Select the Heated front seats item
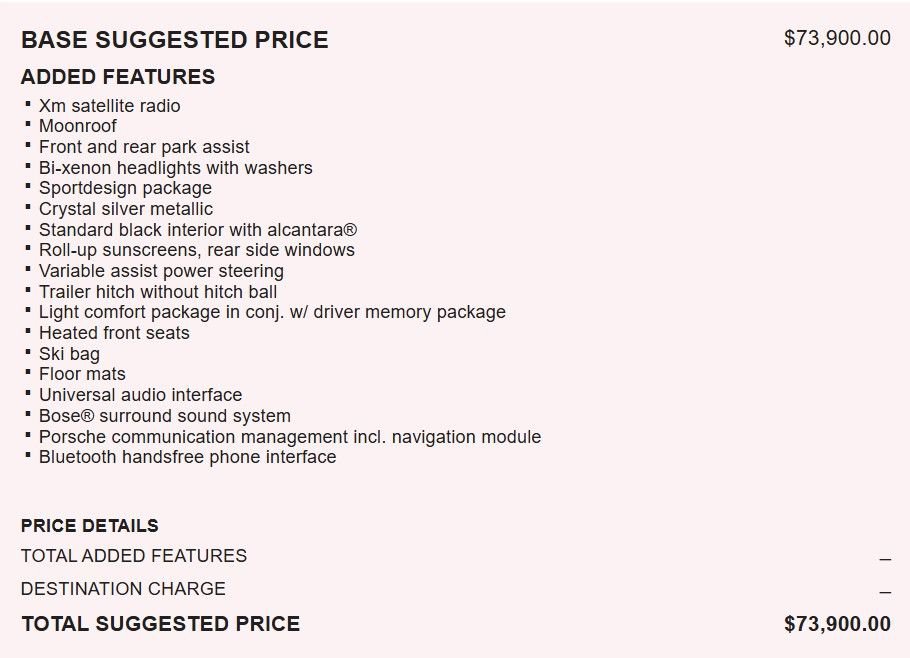This screenshot has width=910, height=658. click(114, 333)
